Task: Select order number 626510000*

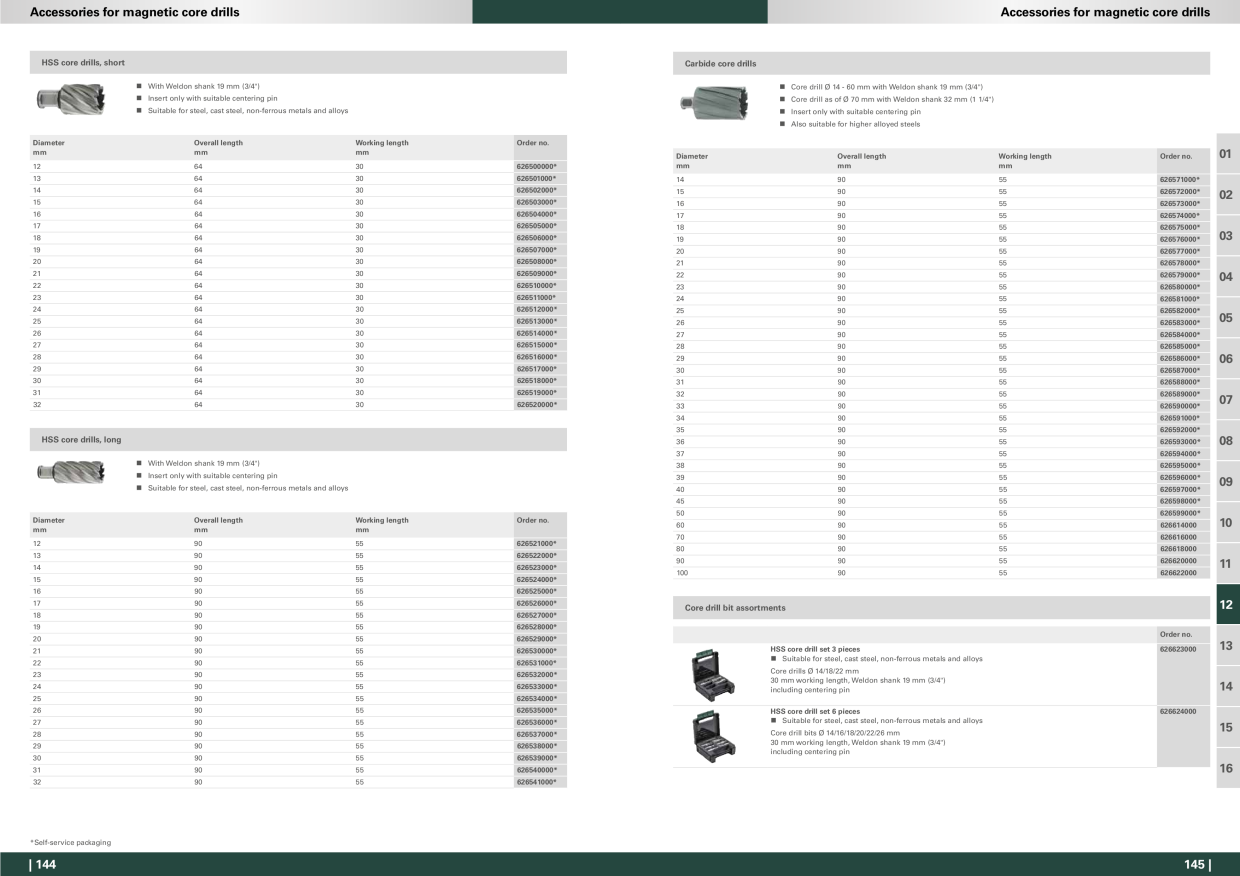Action: 536,285
